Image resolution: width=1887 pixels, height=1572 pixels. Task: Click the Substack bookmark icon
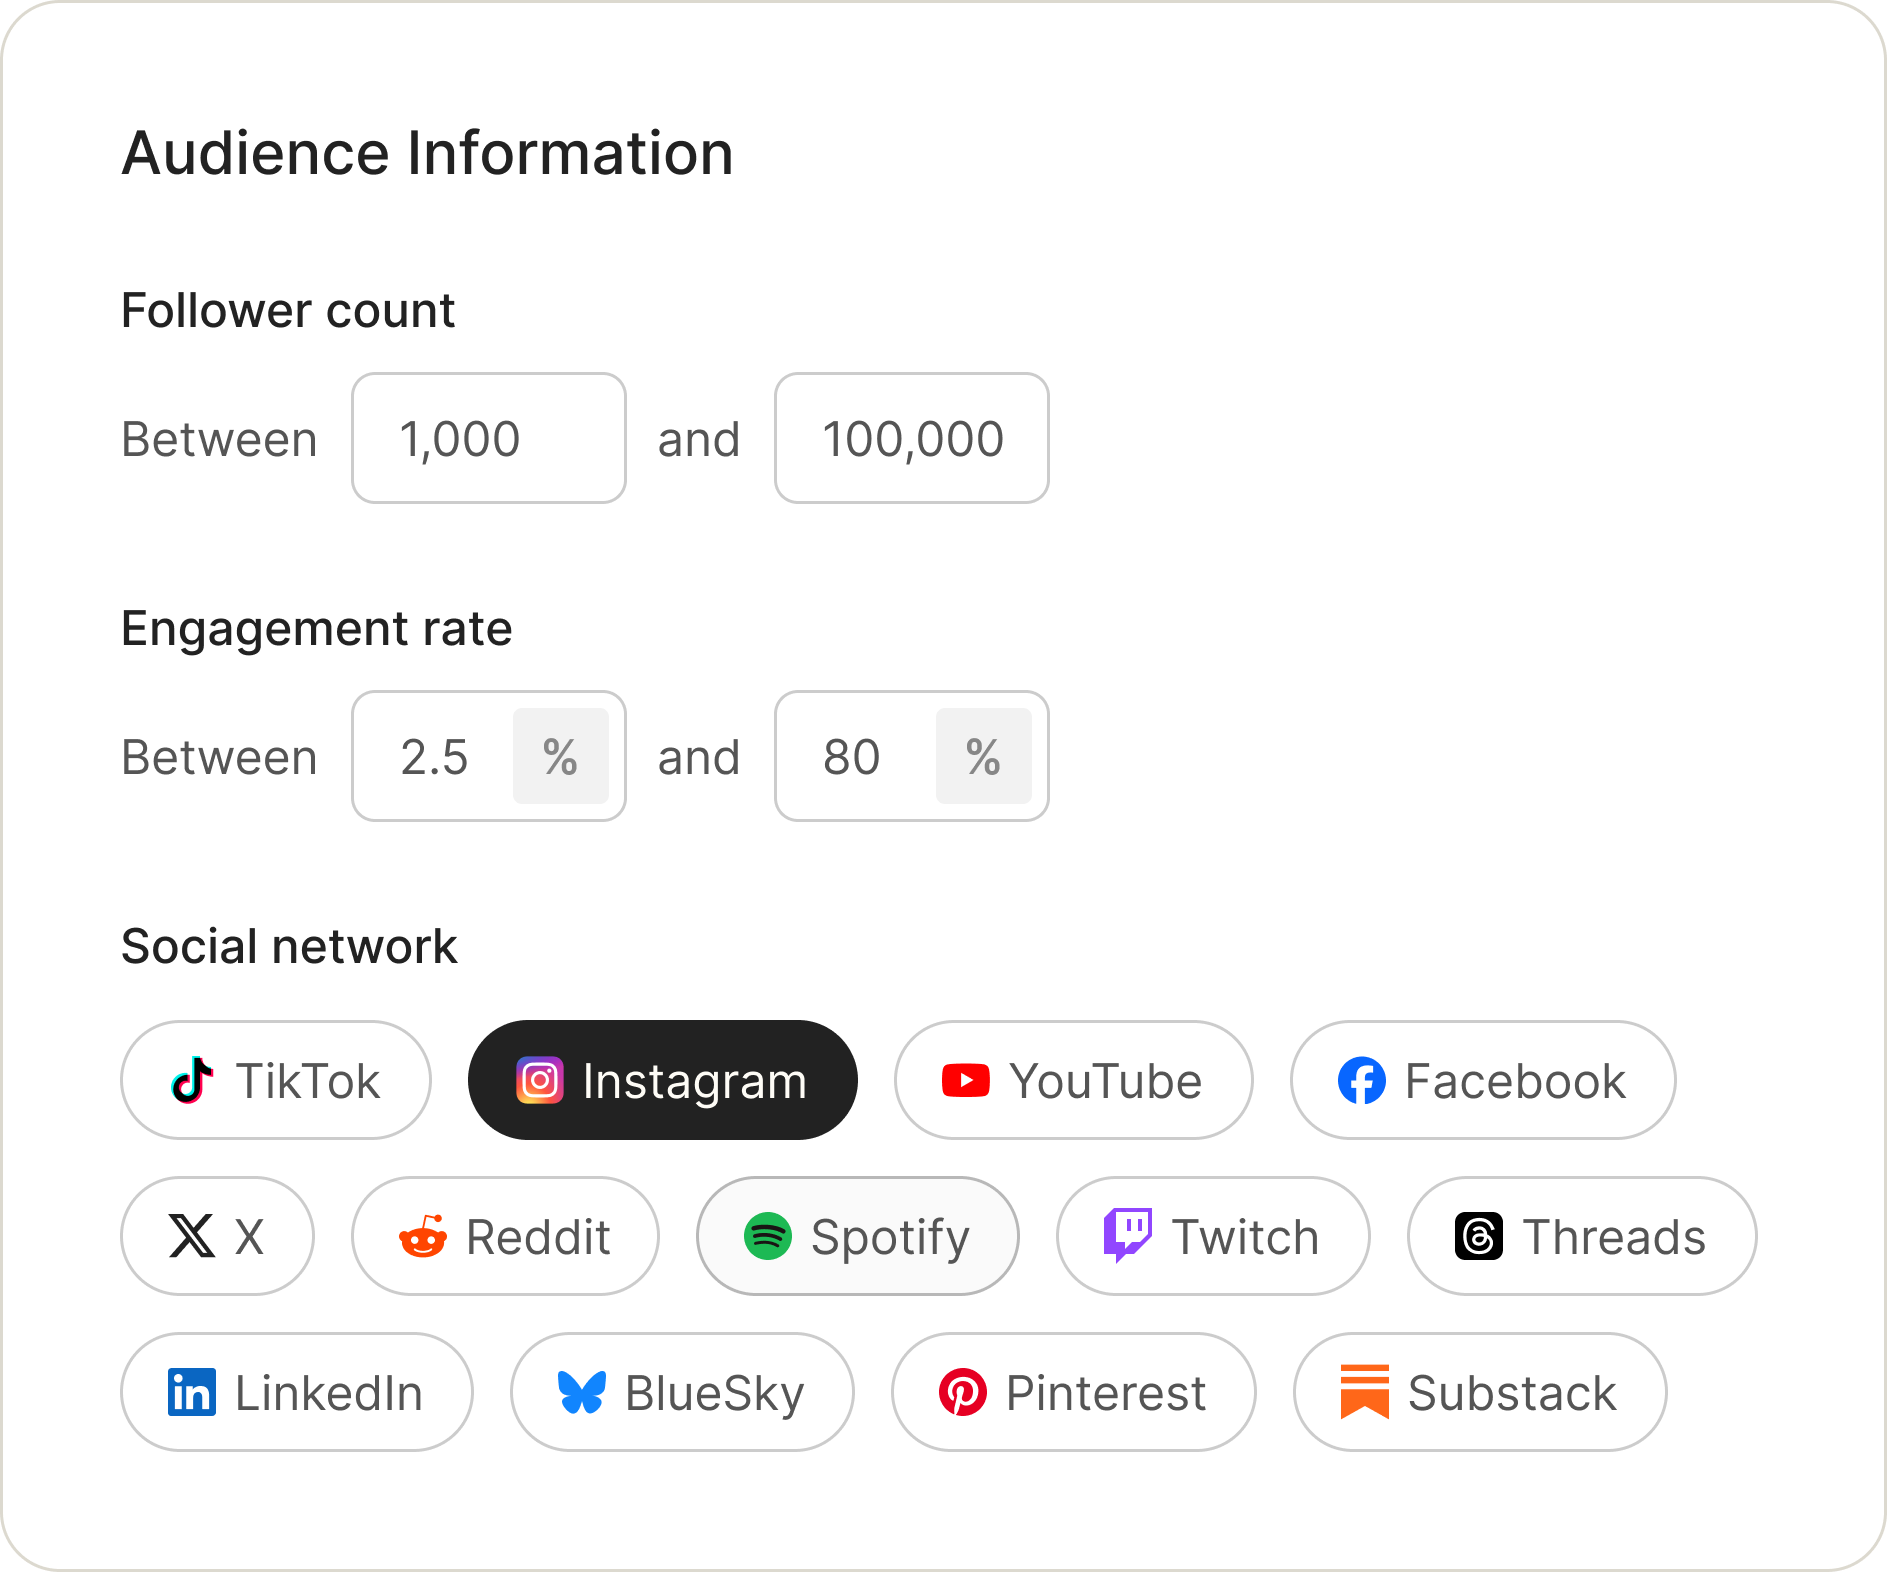(1365, 1392)
